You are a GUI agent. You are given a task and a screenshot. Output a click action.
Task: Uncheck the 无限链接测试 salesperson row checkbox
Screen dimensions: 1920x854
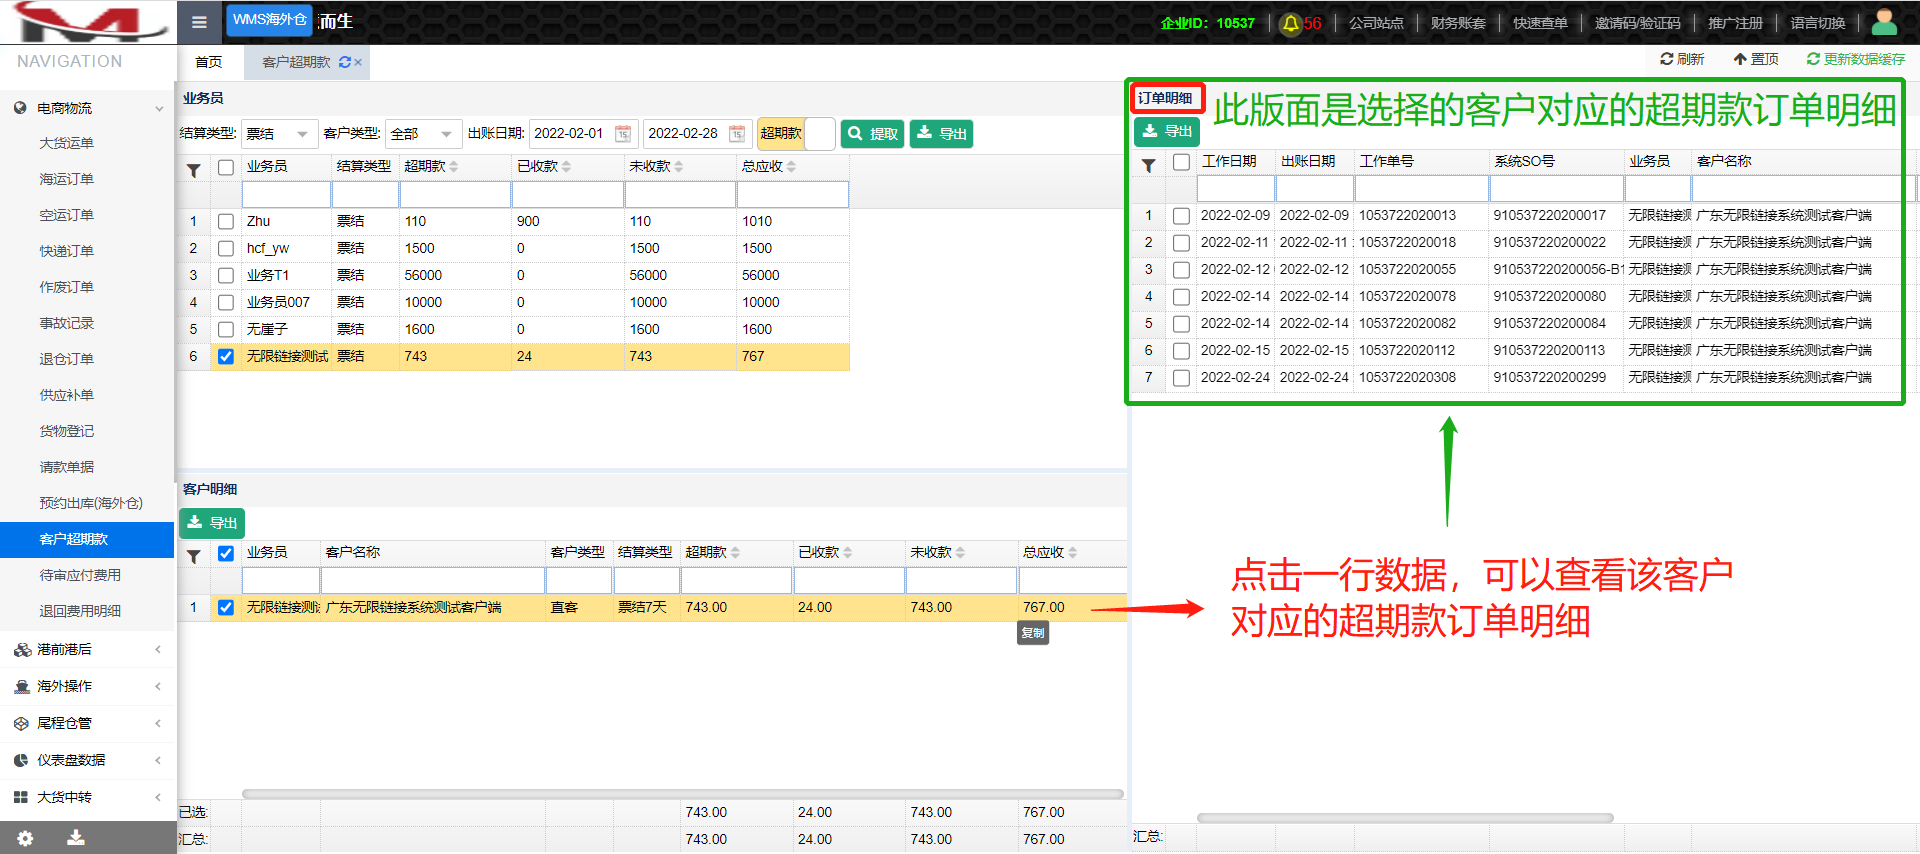[226, 357]
